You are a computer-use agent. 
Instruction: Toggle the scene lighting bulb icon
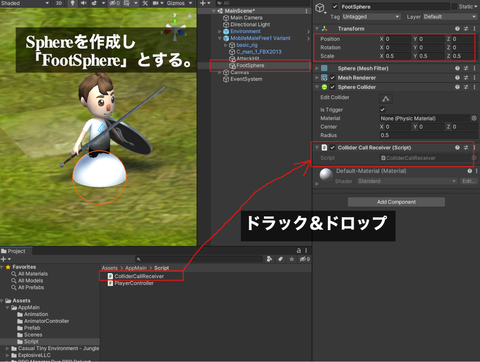point(73,3)
